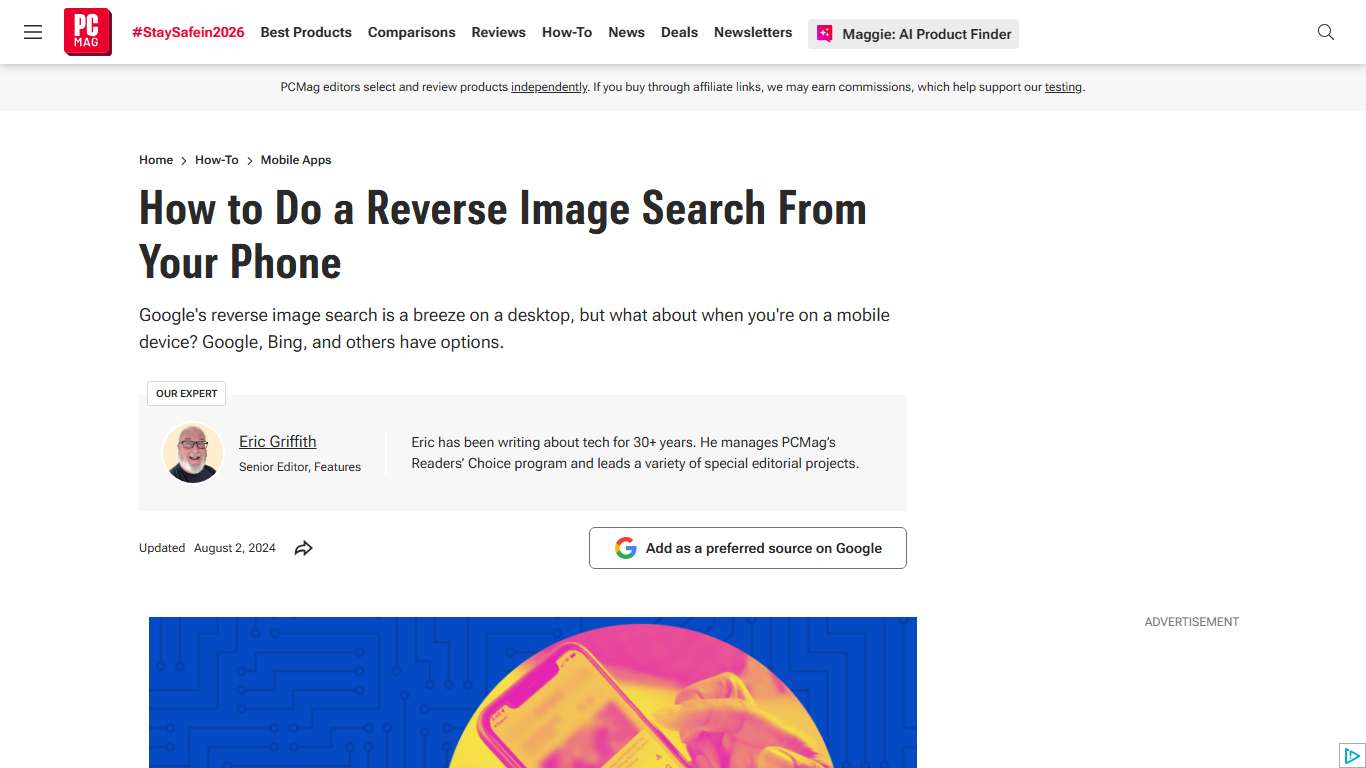Screen dimensions: 1366x768
Task: Open the site search magnifier
Action: click(1325, 32)
